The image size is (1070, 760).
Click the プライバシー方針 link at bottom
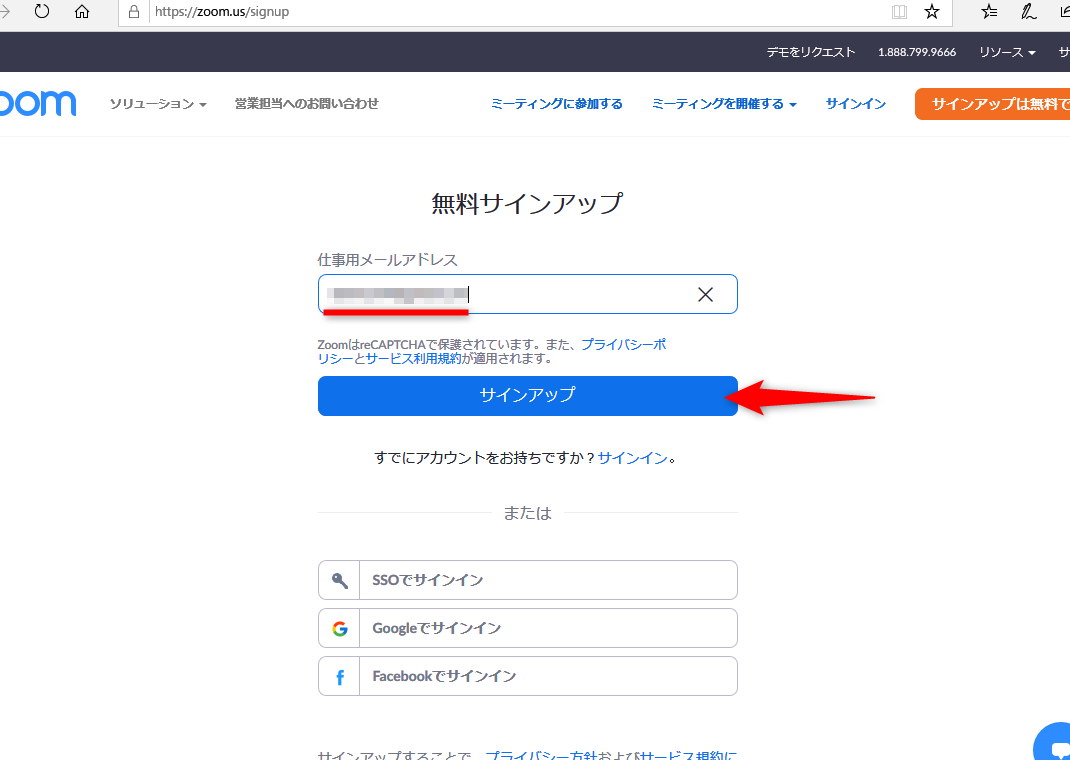(540, 755)
